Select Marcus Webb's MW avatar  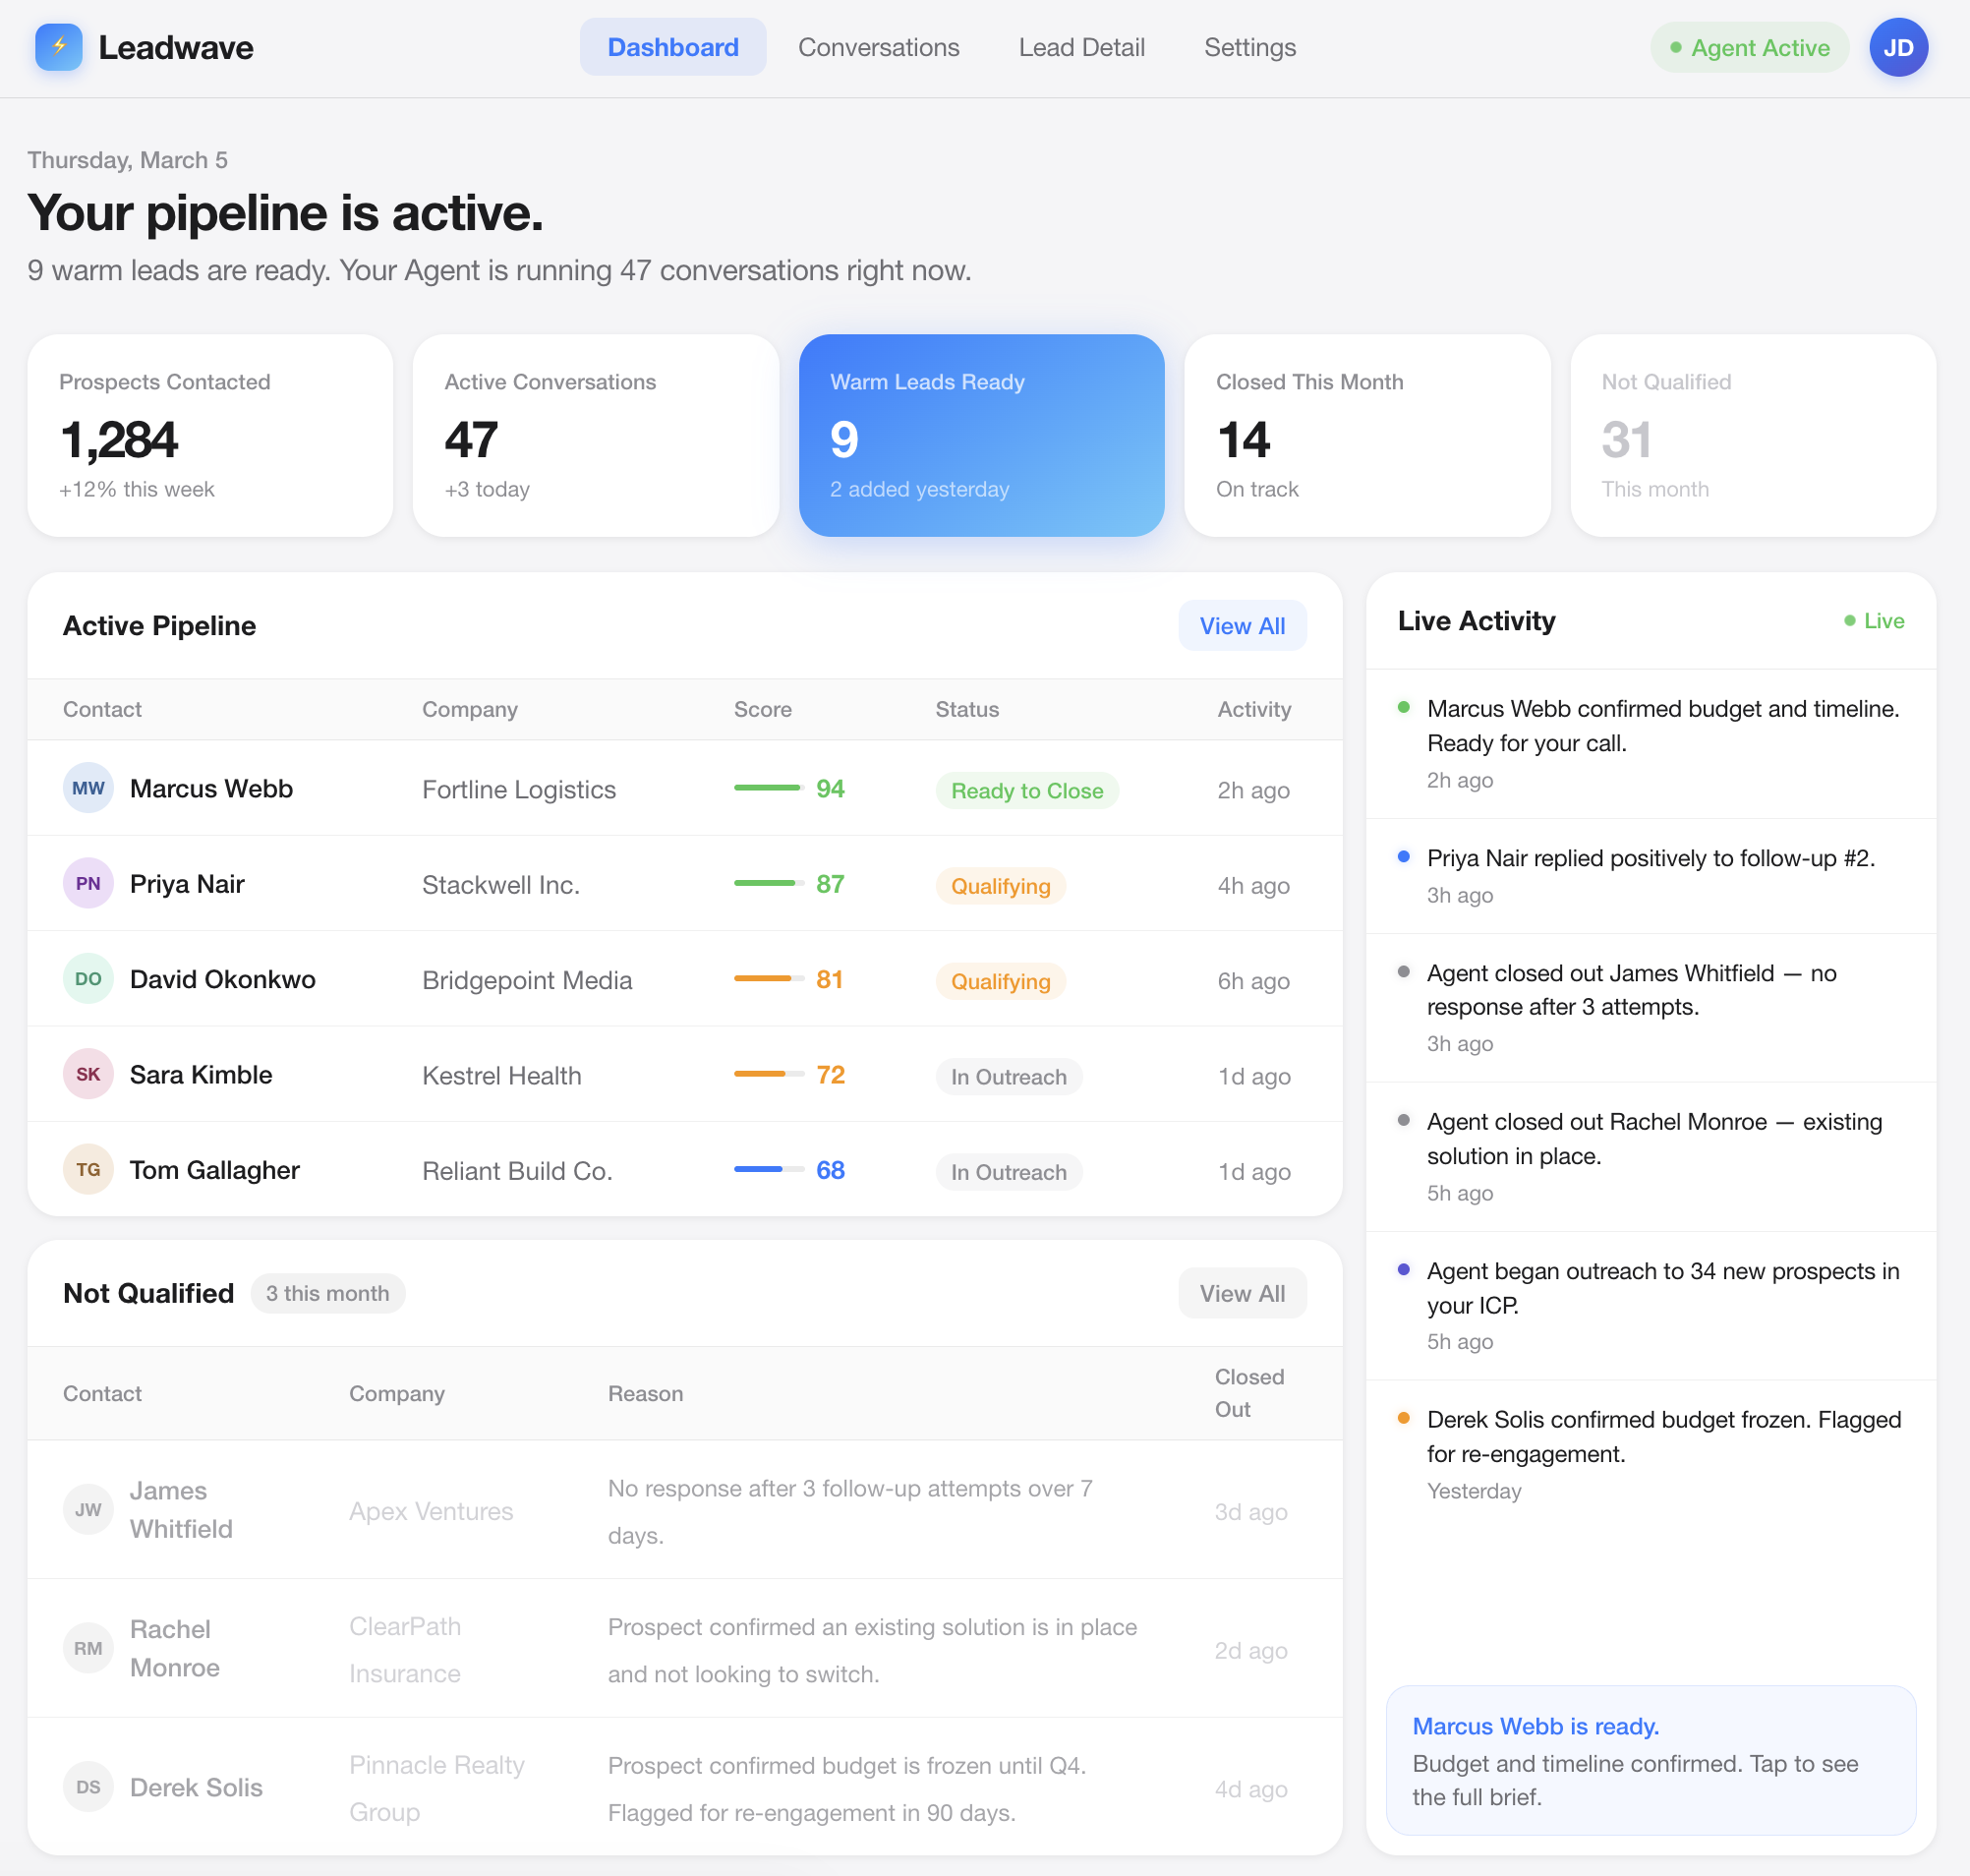point(88,788)
